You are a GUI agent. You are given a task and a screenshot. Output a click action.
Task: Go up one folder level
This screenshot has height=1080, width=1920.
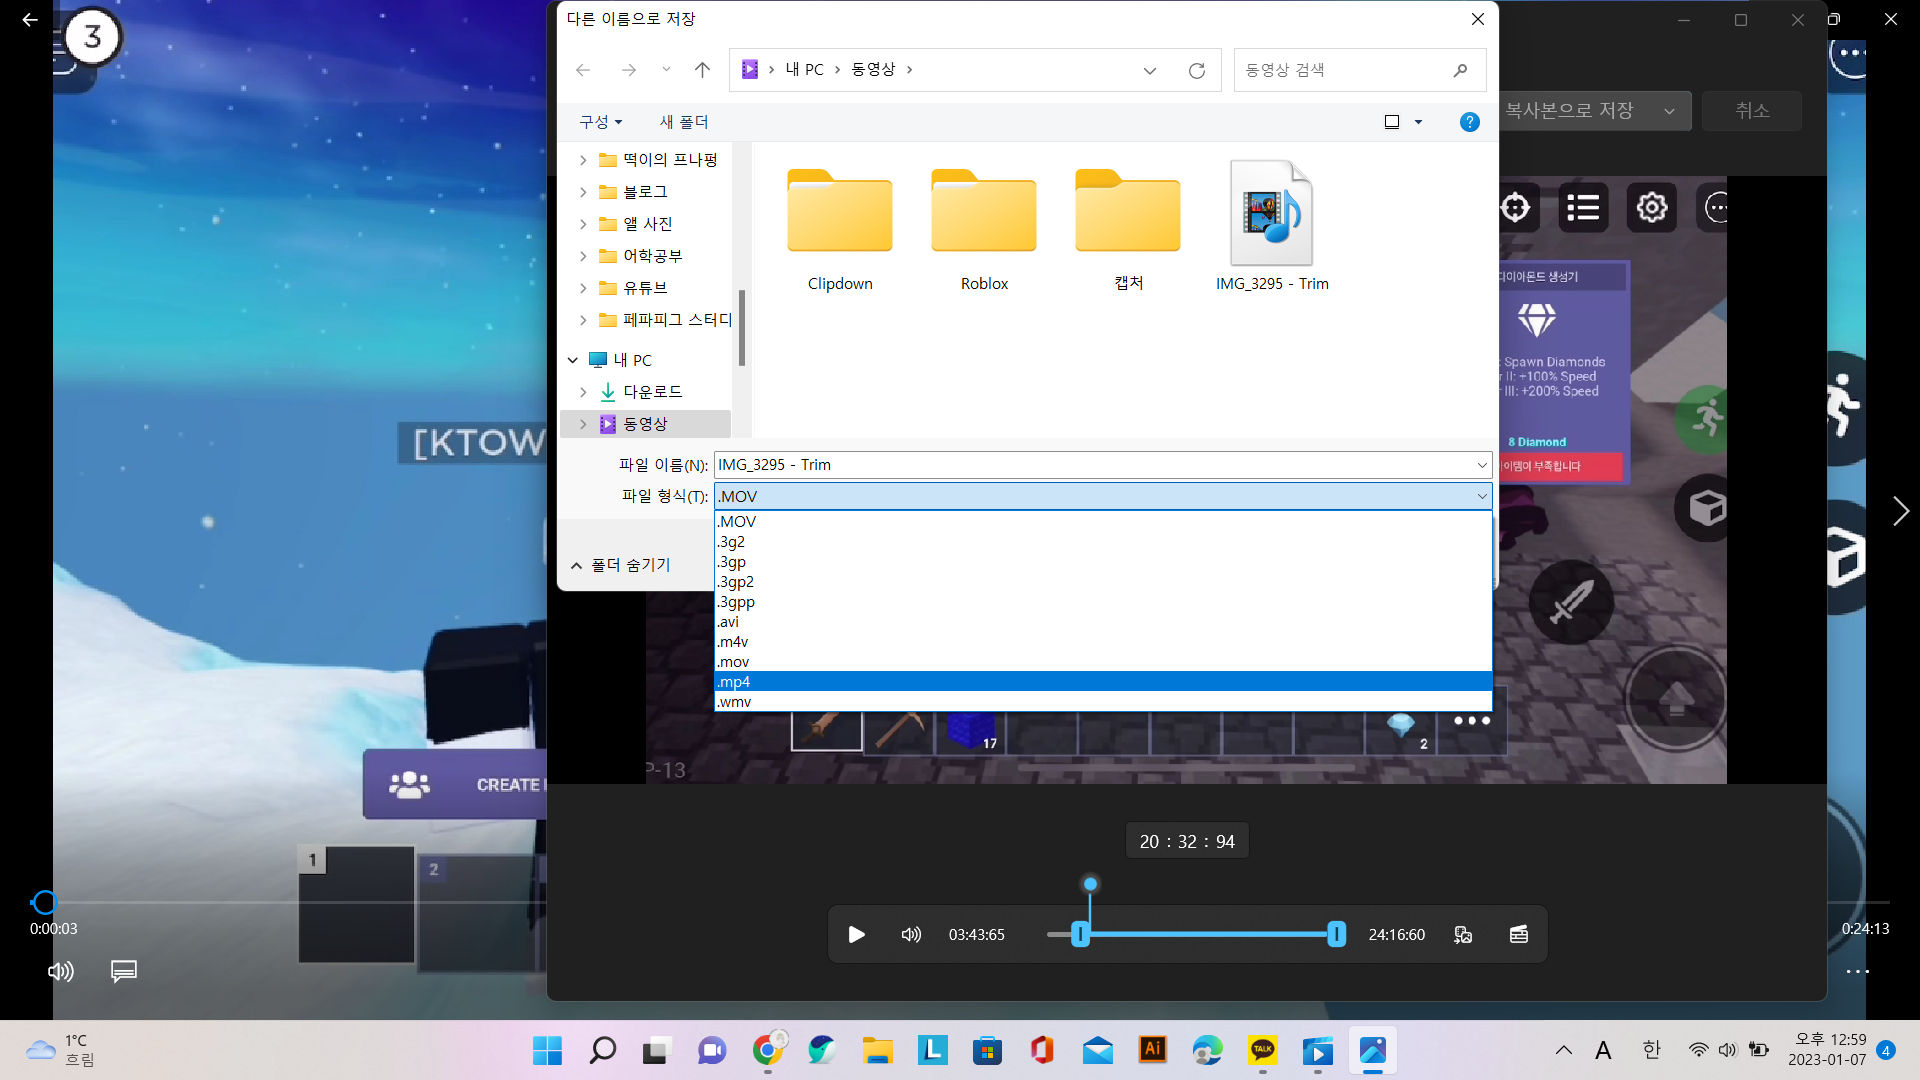tap(702, 70)
